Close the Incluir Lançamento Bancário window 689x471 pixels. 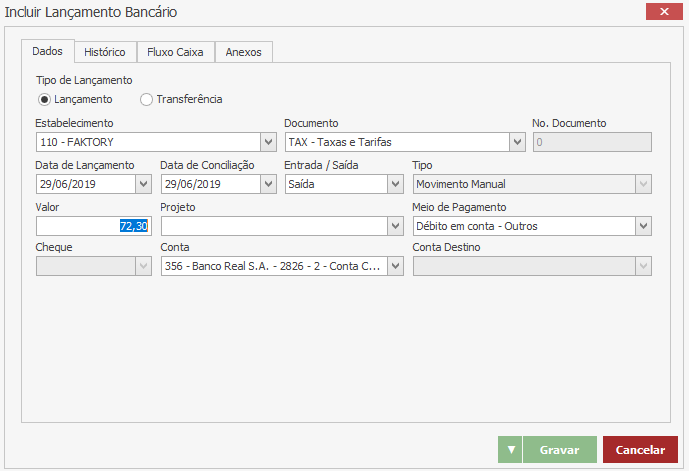(x=663, y=12)
